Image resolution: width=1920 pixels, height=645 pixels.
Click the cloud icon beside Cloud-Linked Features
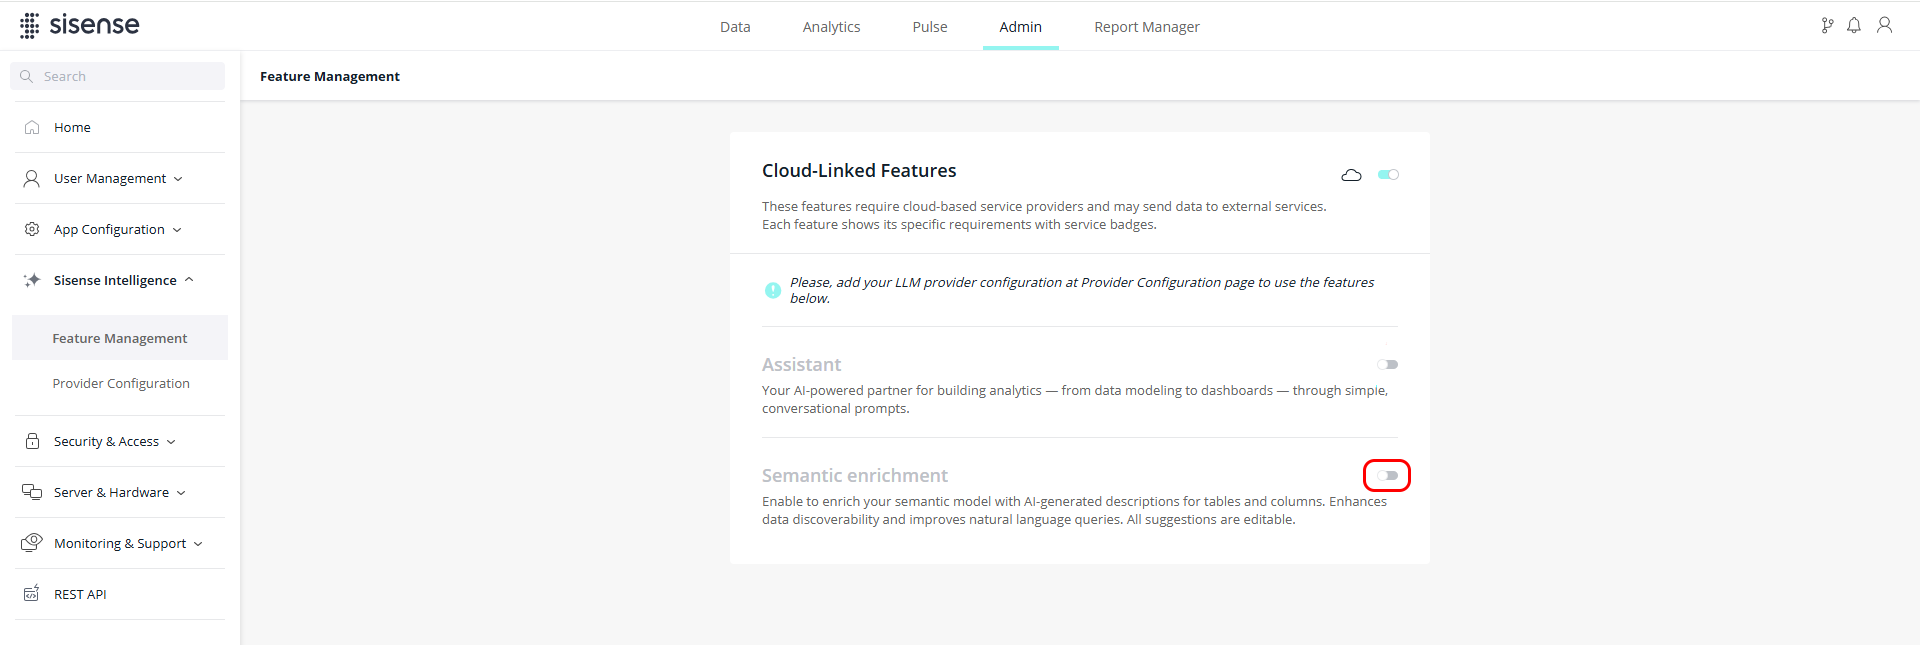pos(1351,175)
